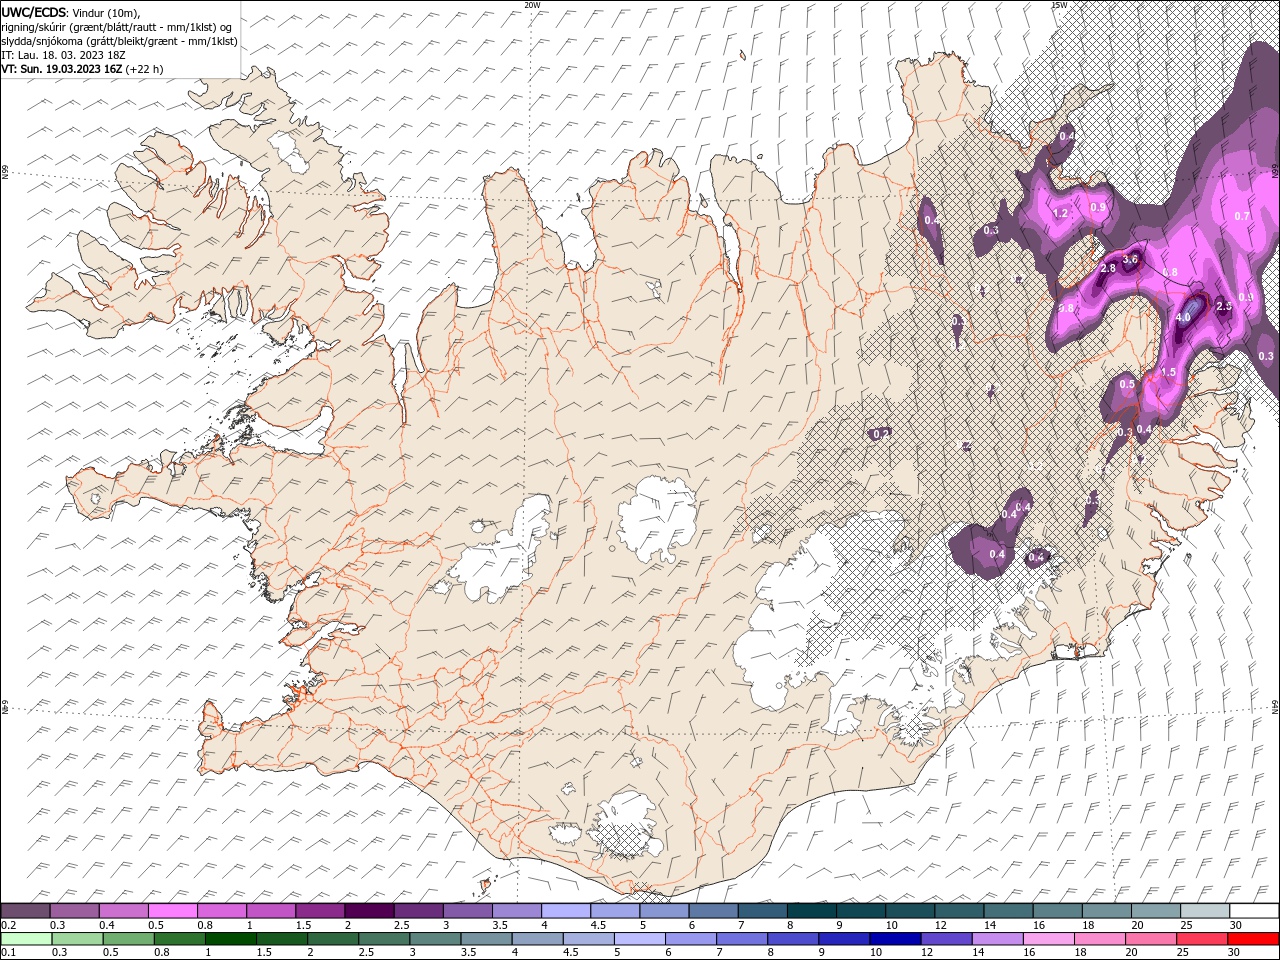1280x960 pixels.
Task: Select top legend swatch starting at 1.5
Action: pyautogui.click(x=319, y=911)
